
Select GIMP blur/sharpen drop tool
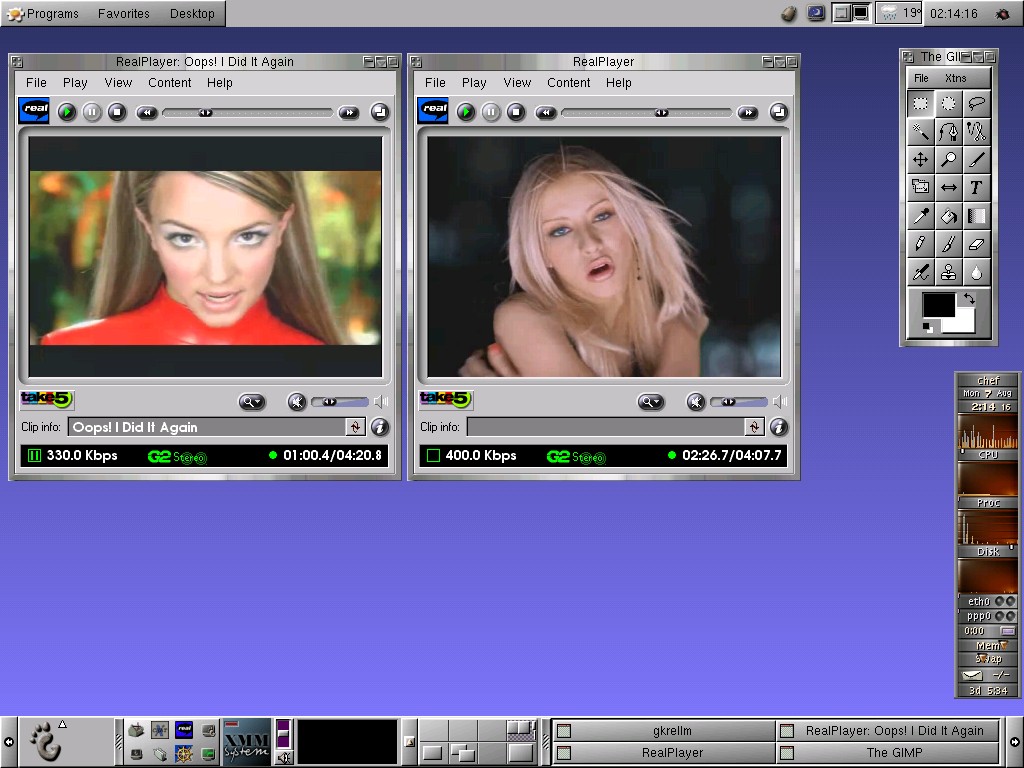tap(976, 272)
